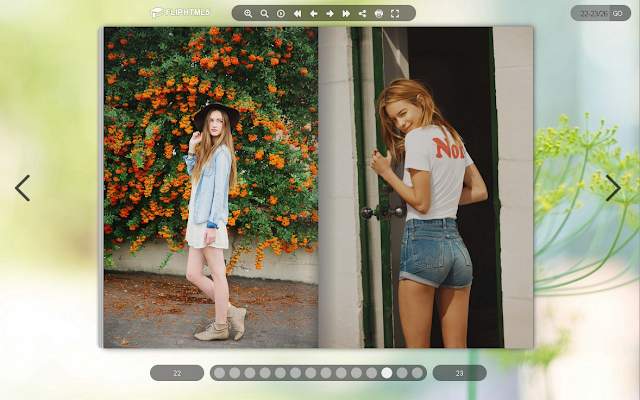Select the dot just before the highlighted one
The height and width of the screenshot is (400, 640).
tap(371, 373)
